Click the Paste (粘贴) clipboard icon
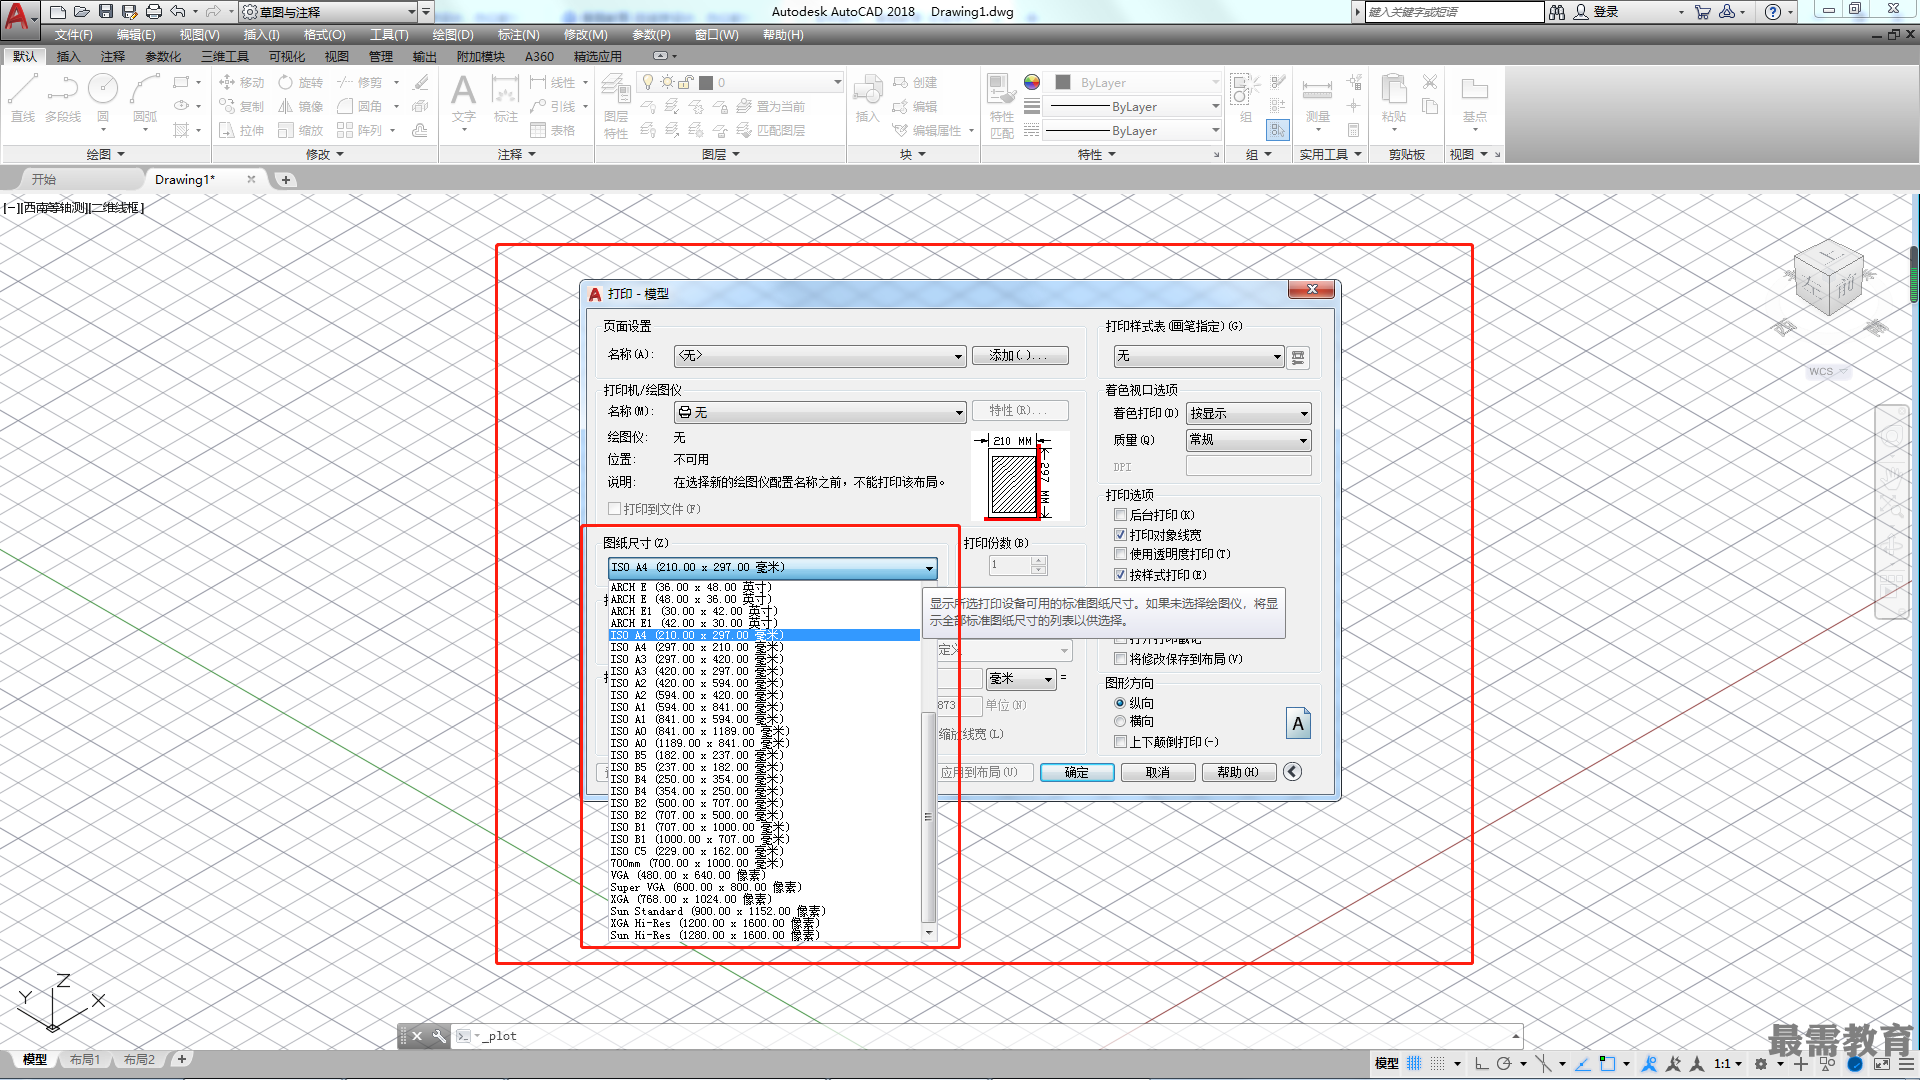The width and height of the screenshot is (1920, 1080). coord(1394,98)
